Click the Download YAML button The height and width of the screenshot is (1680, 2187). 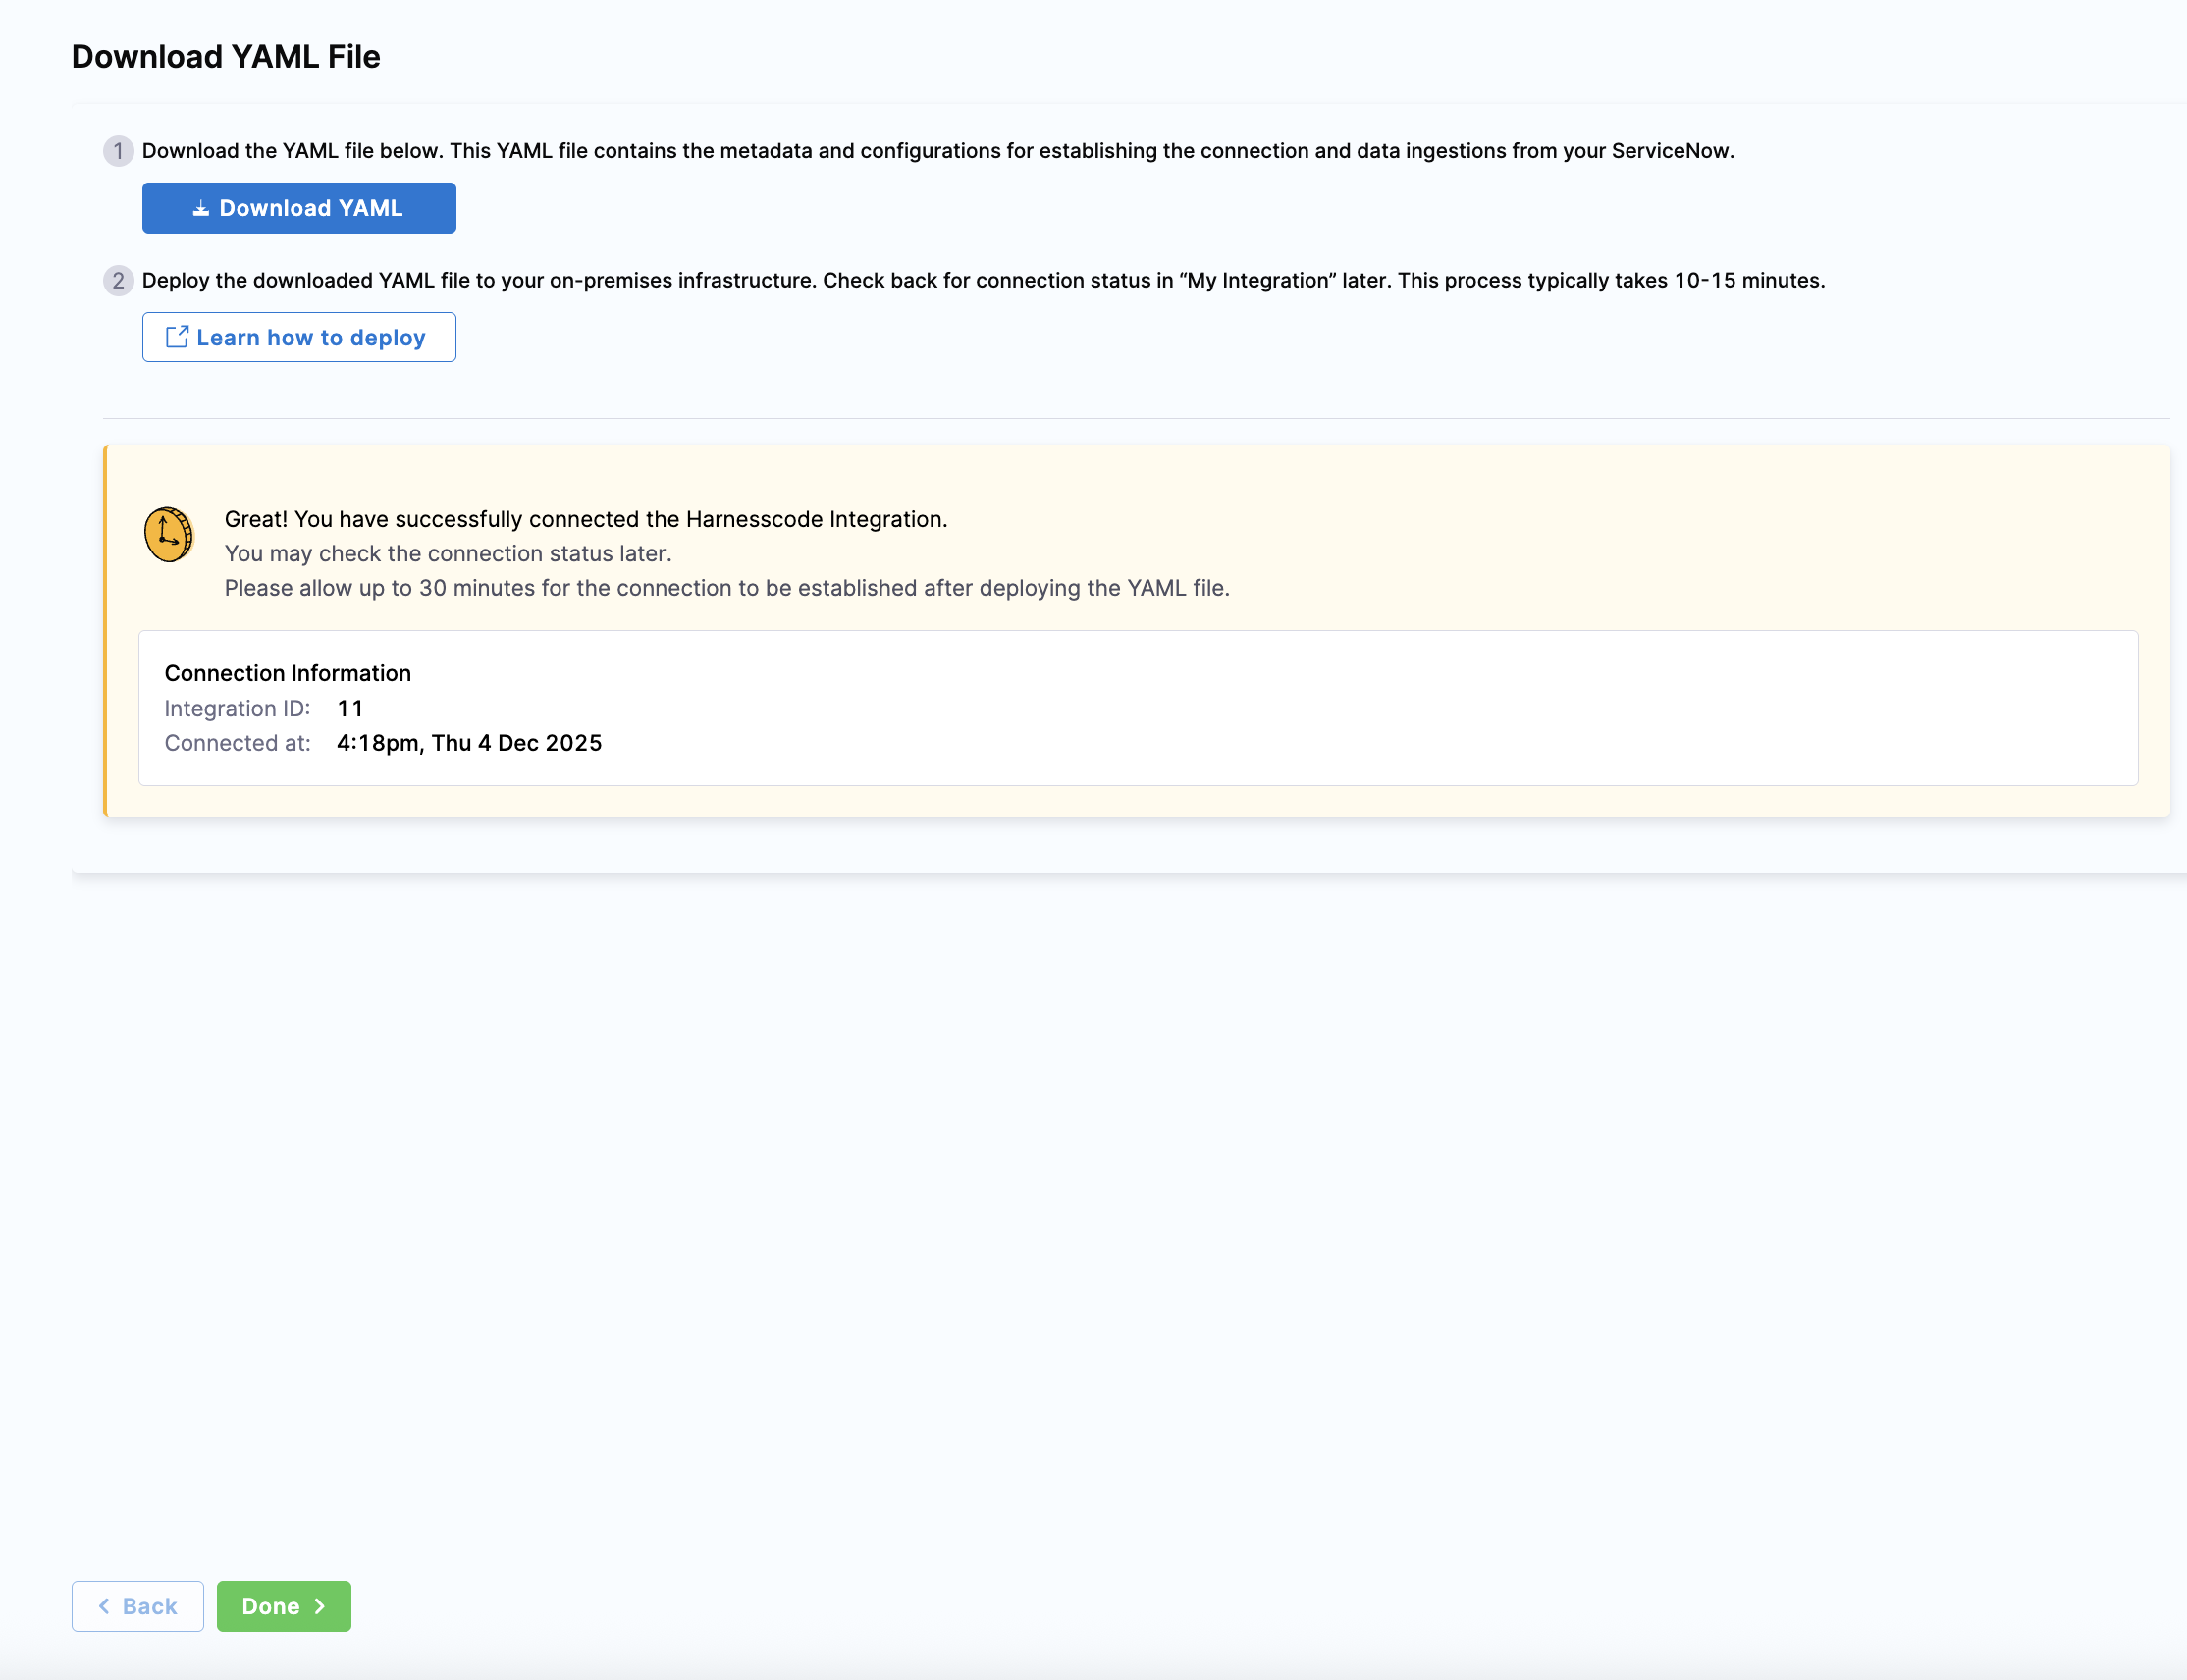pos(298,208)
